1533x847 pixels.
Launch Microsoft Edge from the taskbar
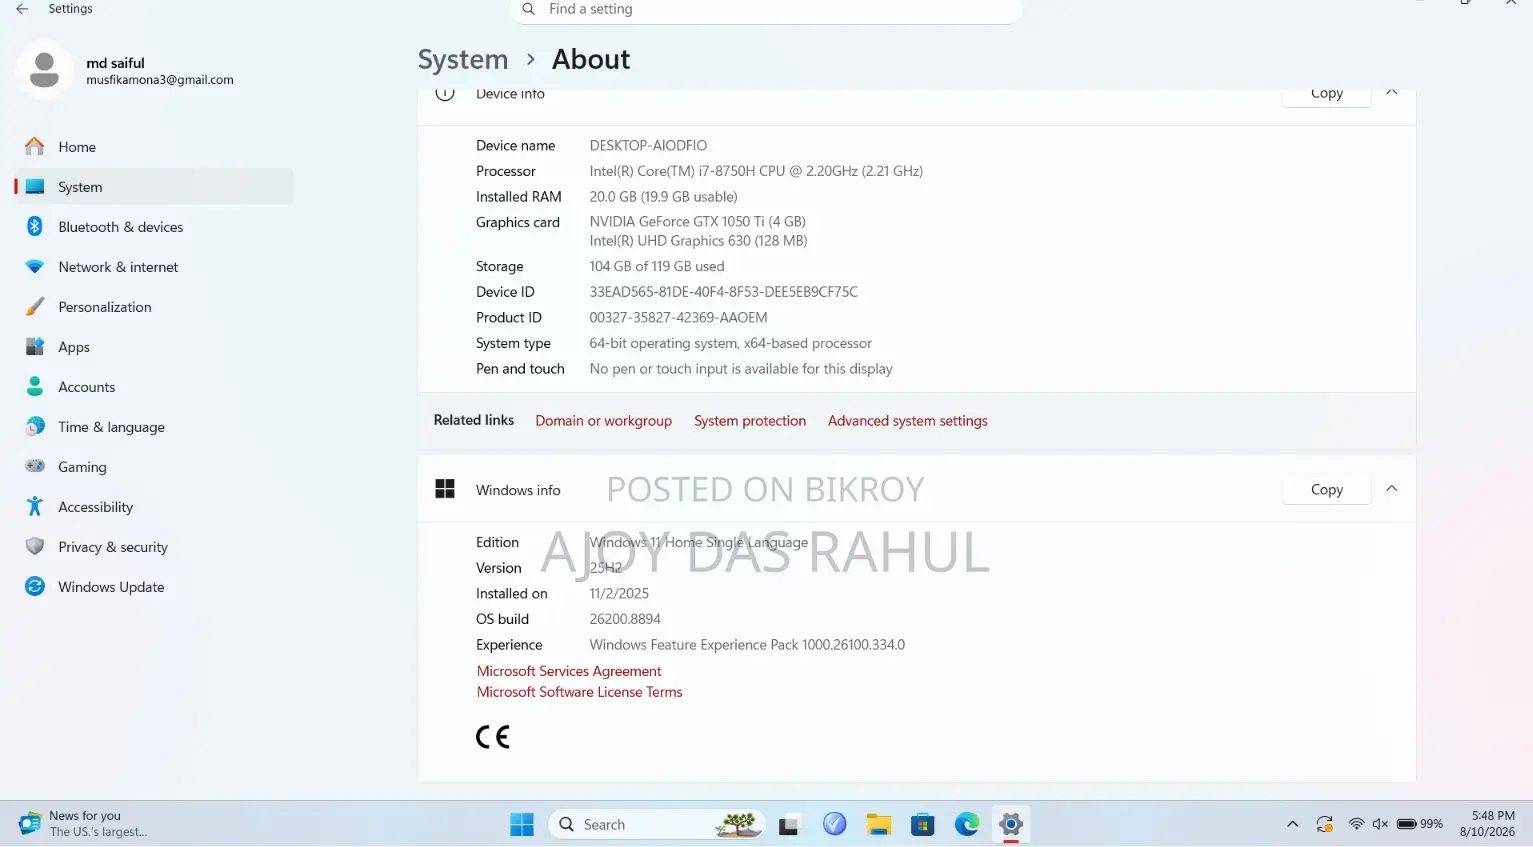point(967,824)
